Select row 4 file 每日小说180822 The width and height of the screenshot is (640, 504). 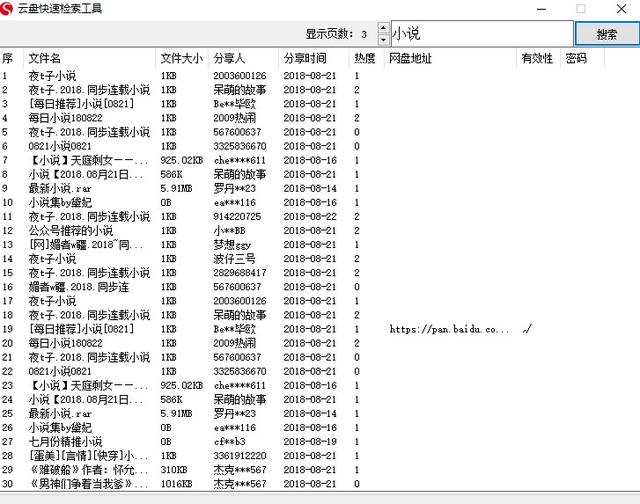coord(65,118)
